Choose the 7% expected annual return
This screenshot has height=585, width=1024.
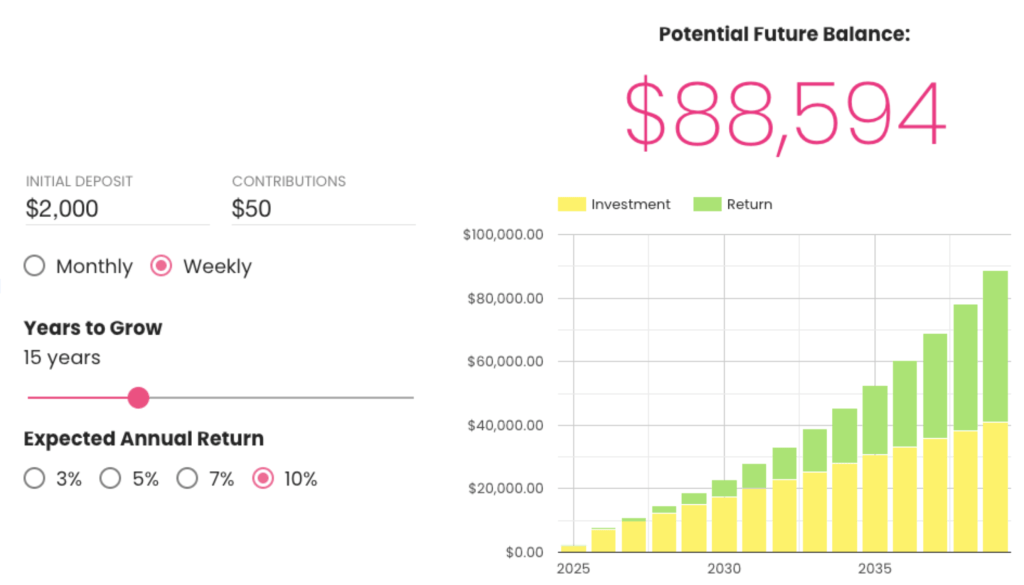click(187, 478)
